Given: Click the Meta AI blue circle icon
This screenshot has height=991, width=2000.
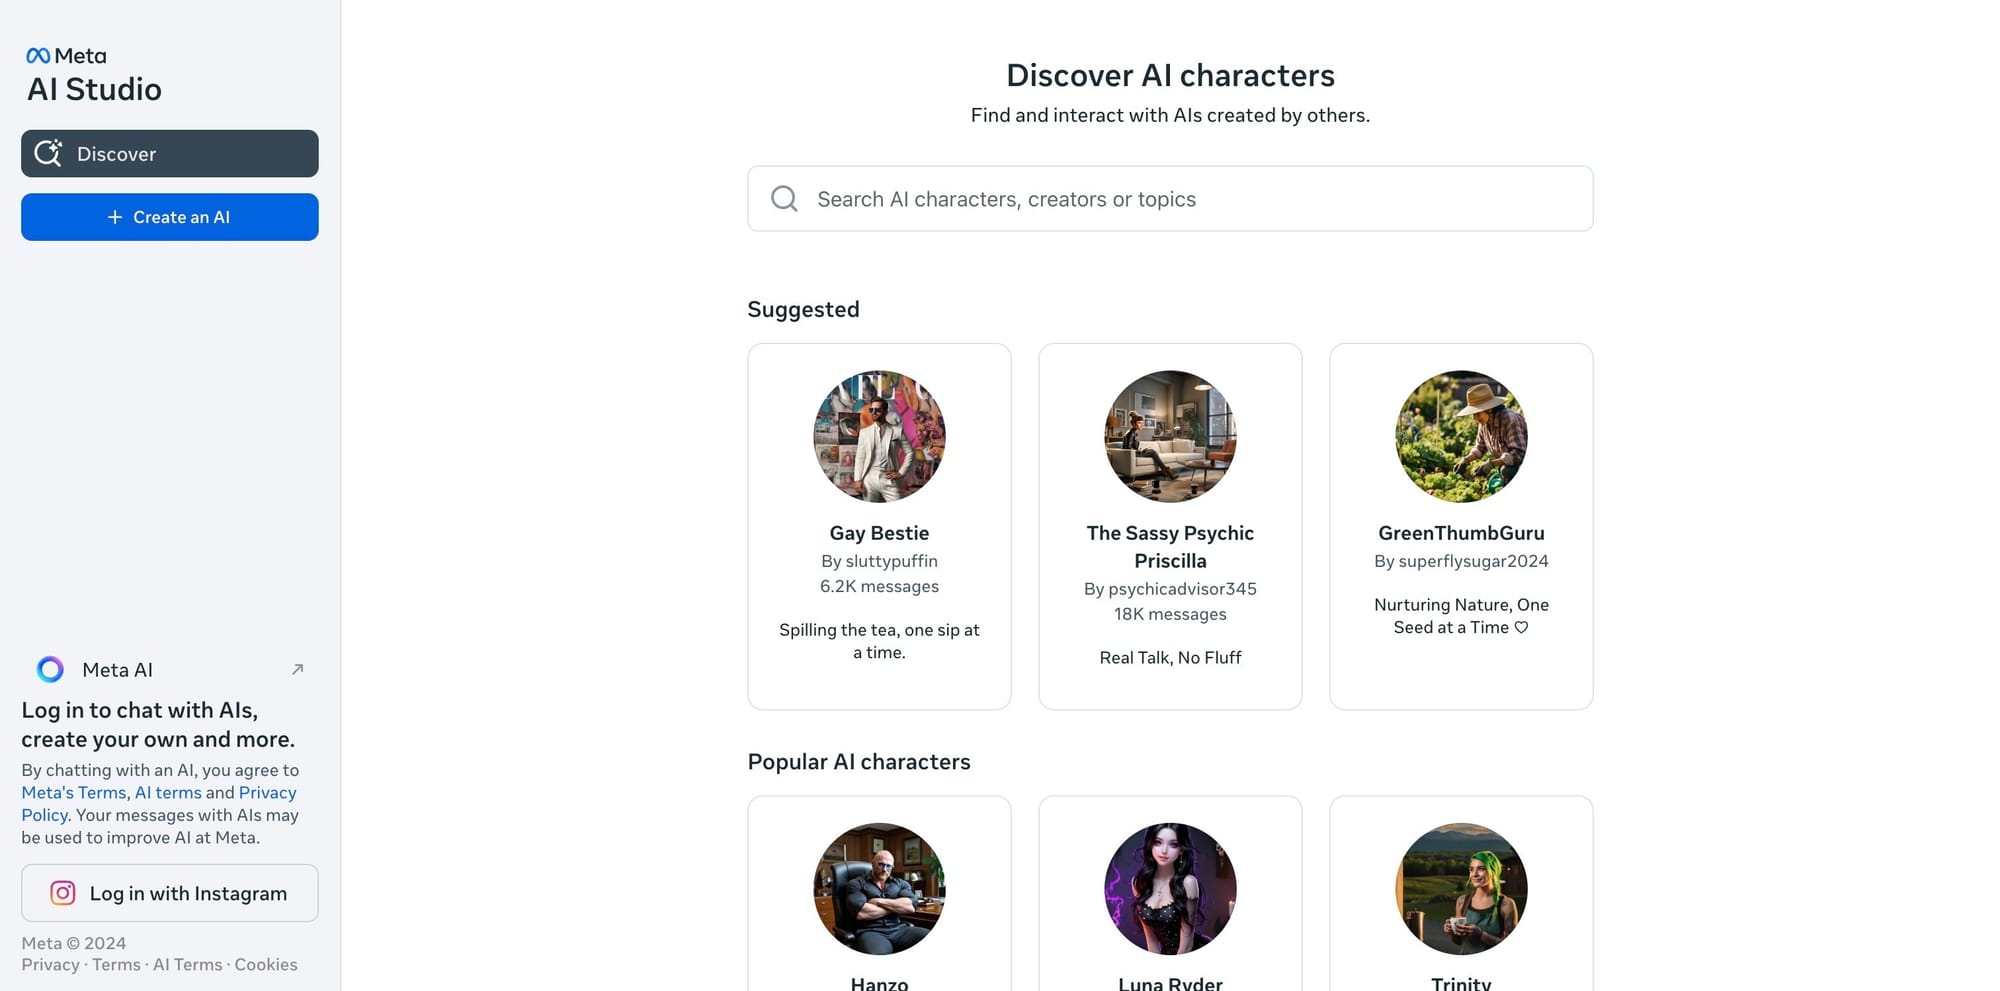Looking at the screenshot, I should (x=49, y=669).
